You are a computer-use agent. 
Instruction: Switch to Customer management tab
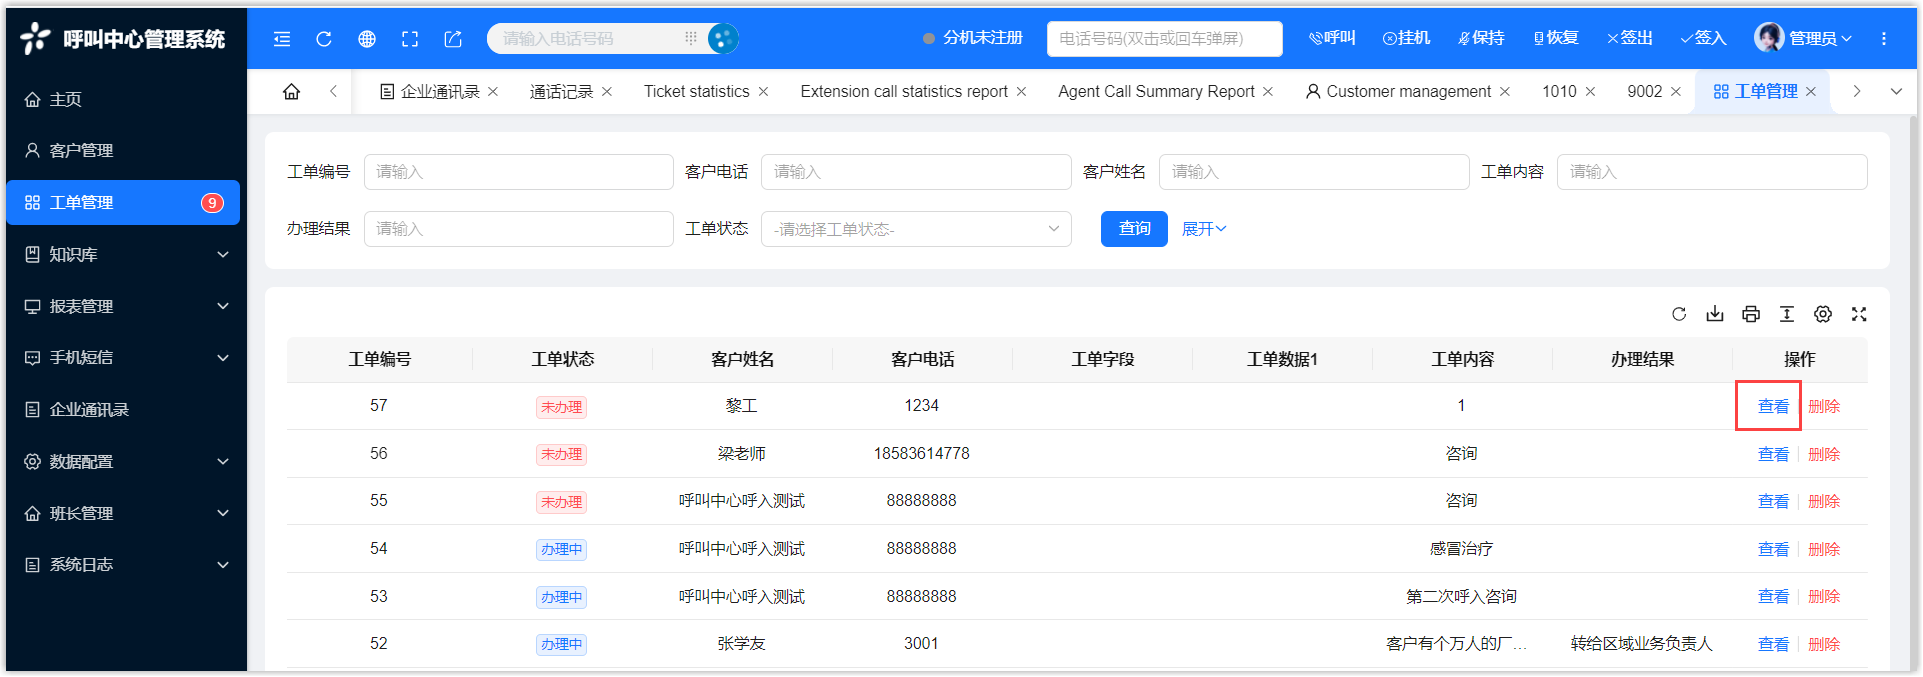pyautogui.click(x=1407, y=92)
